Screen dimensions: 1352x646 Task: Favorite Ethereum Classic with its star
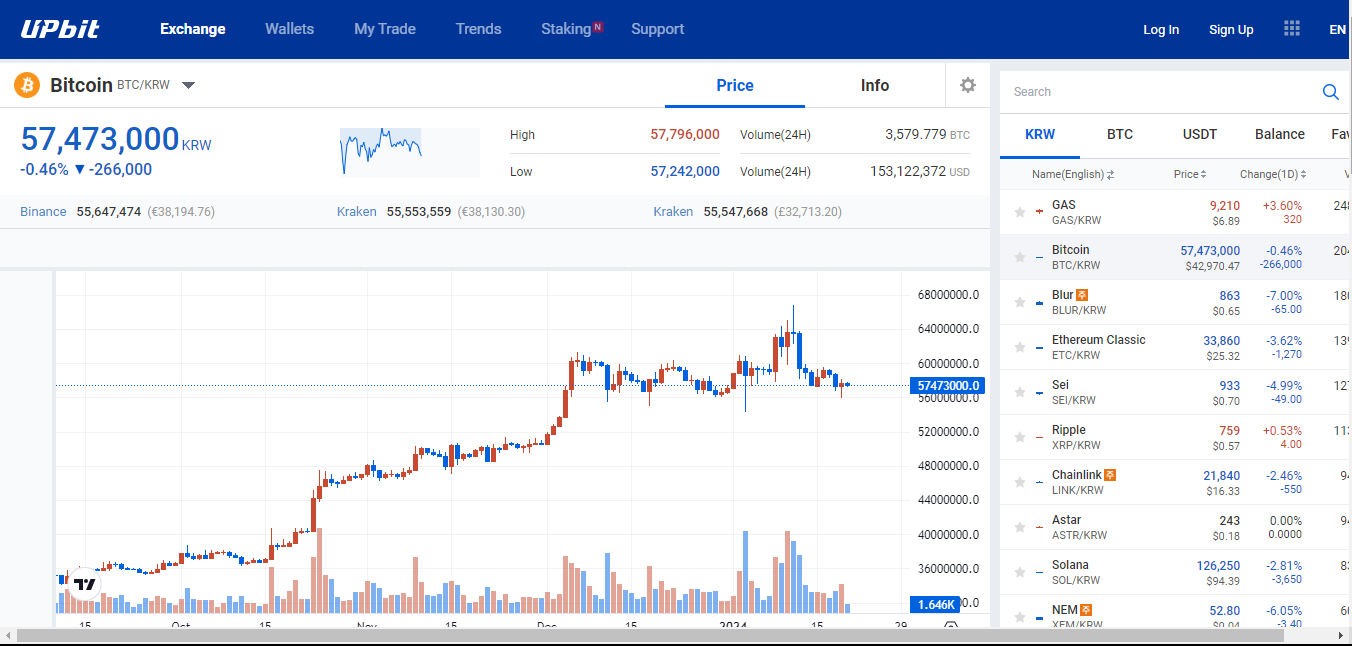point(1020,347)
